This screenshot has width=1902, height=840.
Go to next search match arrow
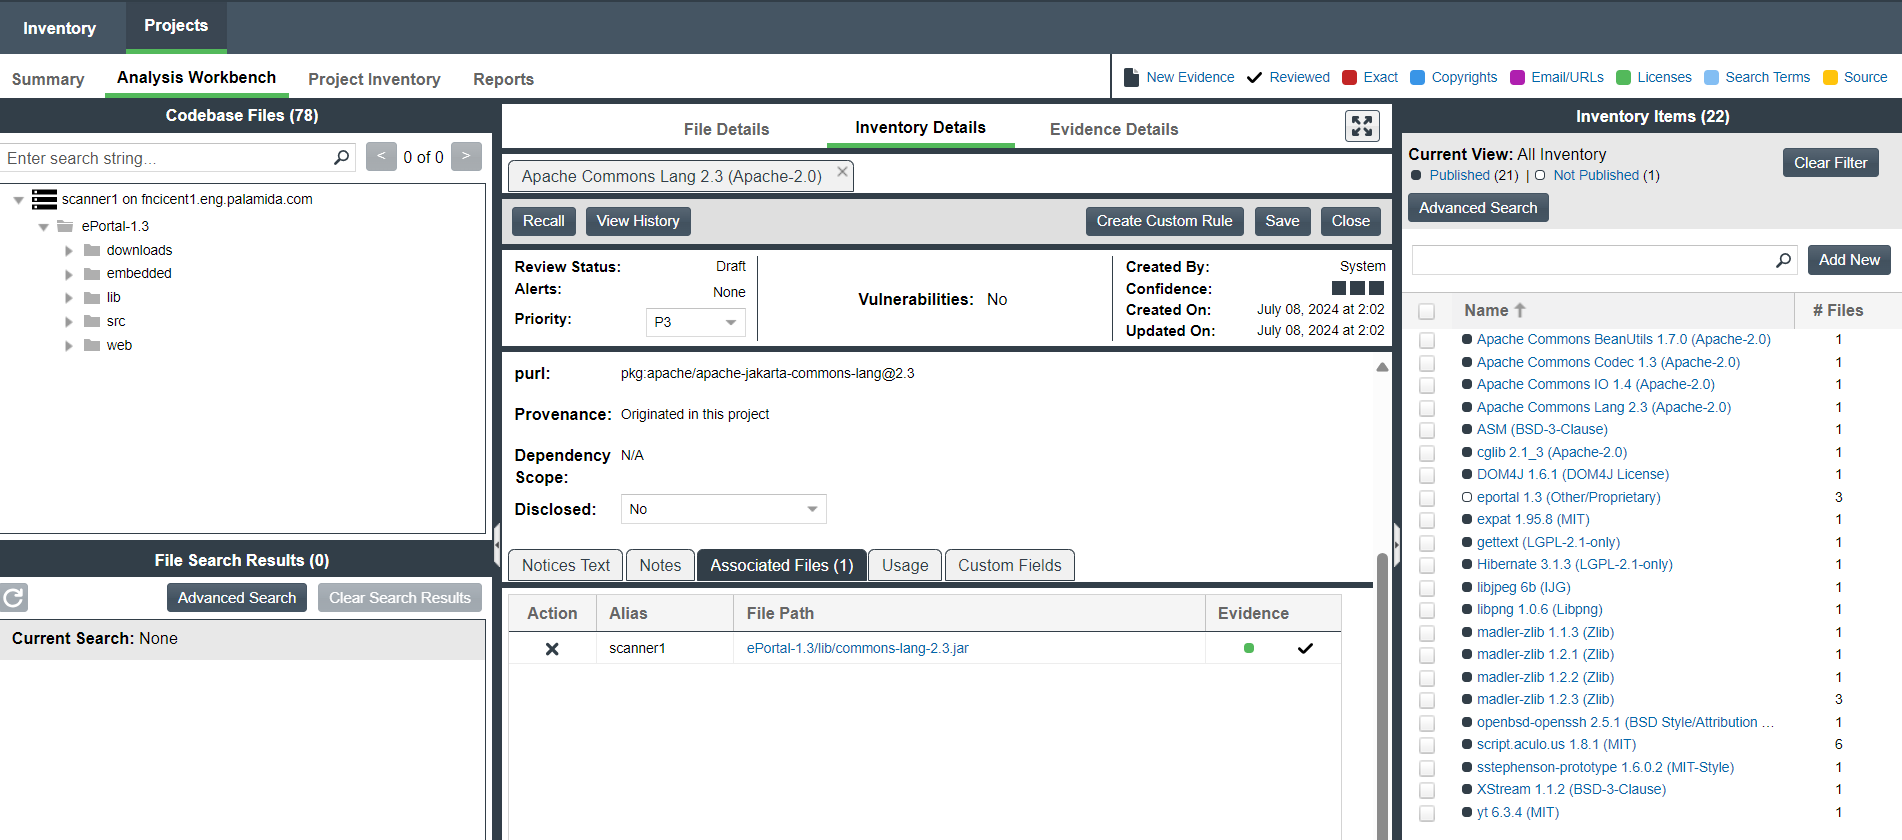pos(466,157)
